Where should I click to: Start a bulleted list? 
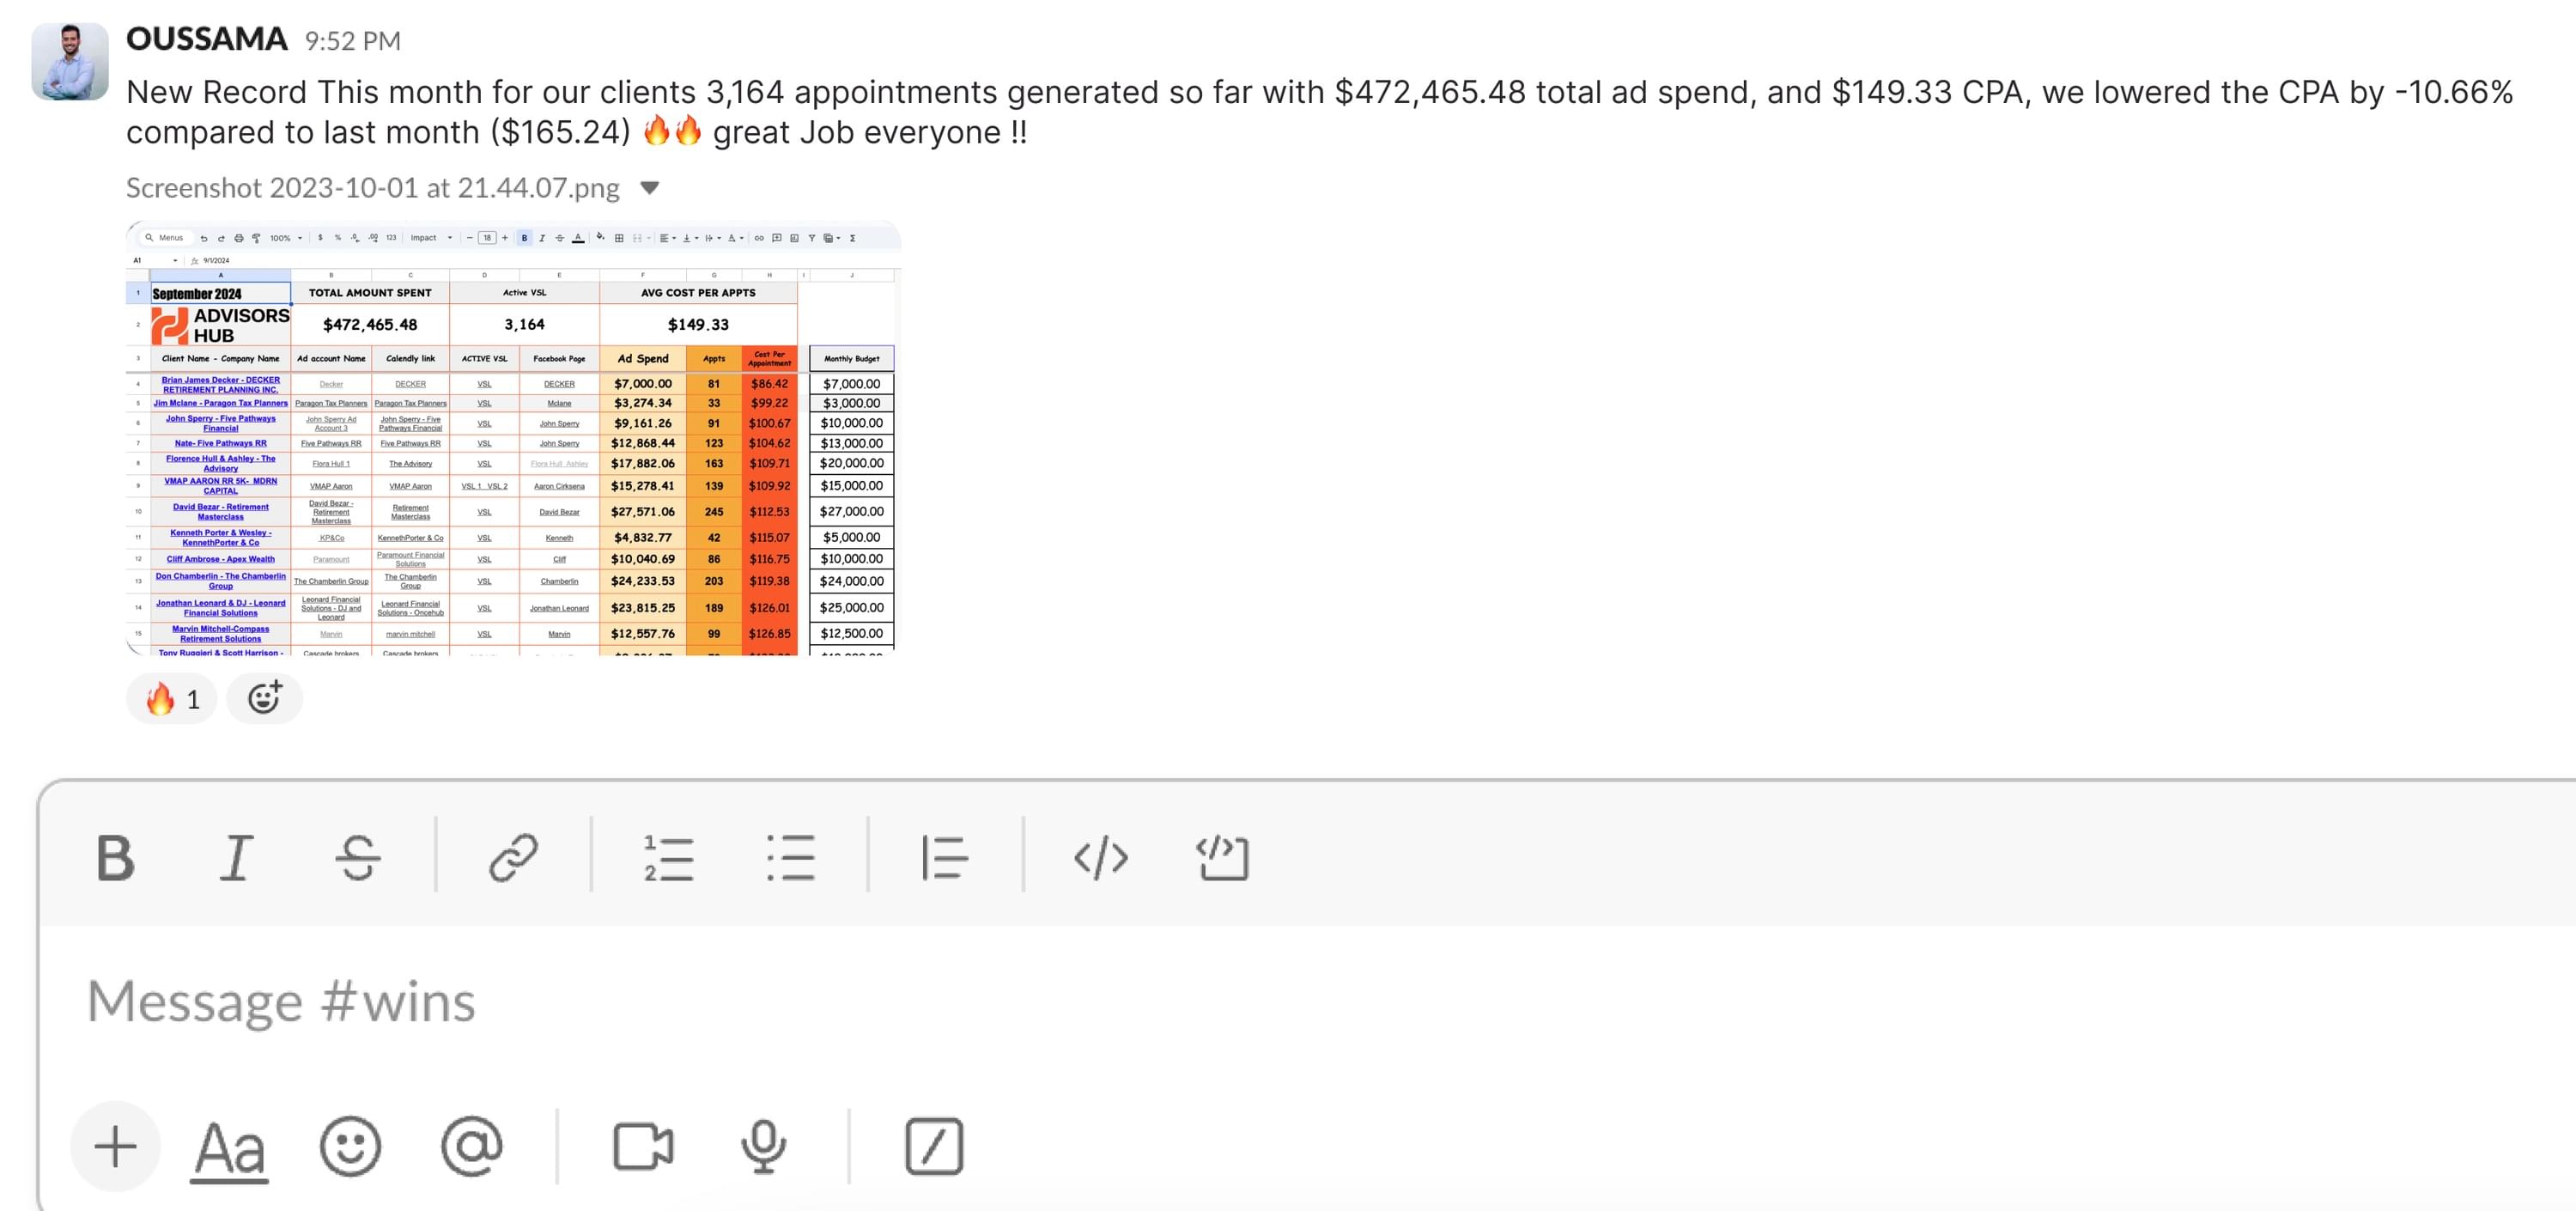790,858
